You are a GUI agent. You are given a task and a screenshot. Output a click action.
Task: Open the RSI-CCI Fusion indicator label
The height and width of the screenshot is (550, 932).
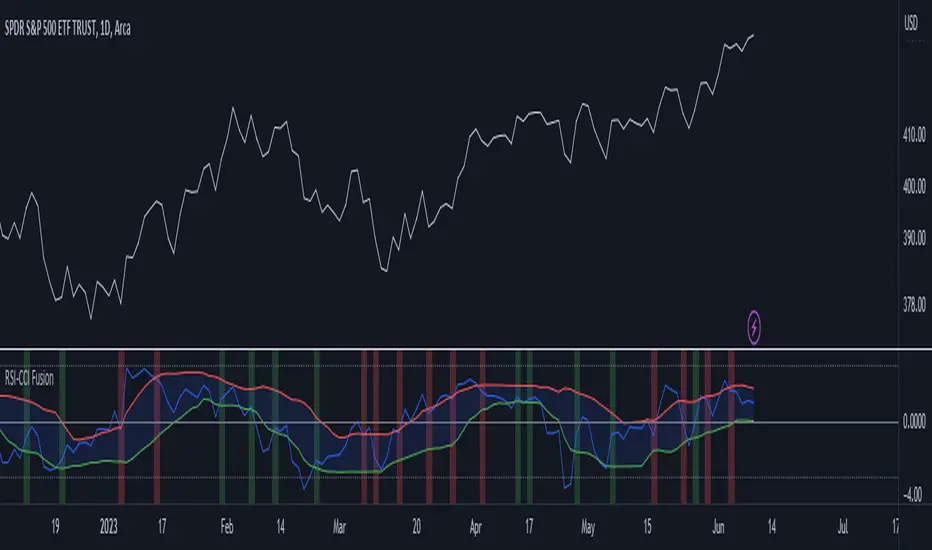pos(29,378)
